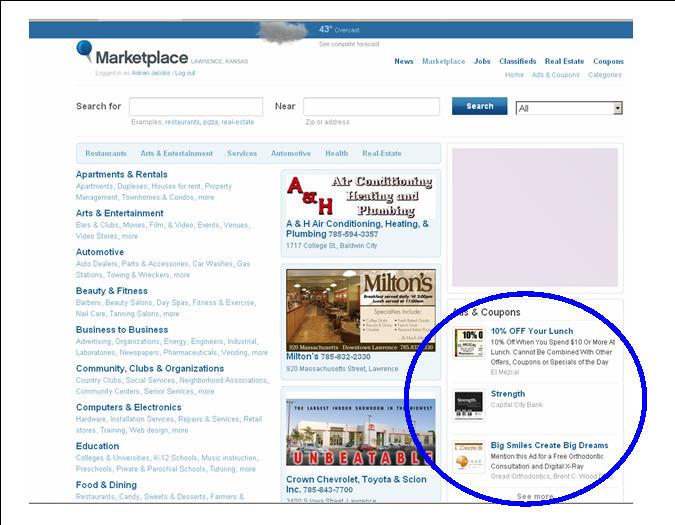This screenshot has height=525, width=675.
Task: Select the Restaurants category tab
Action: point(106,153)
